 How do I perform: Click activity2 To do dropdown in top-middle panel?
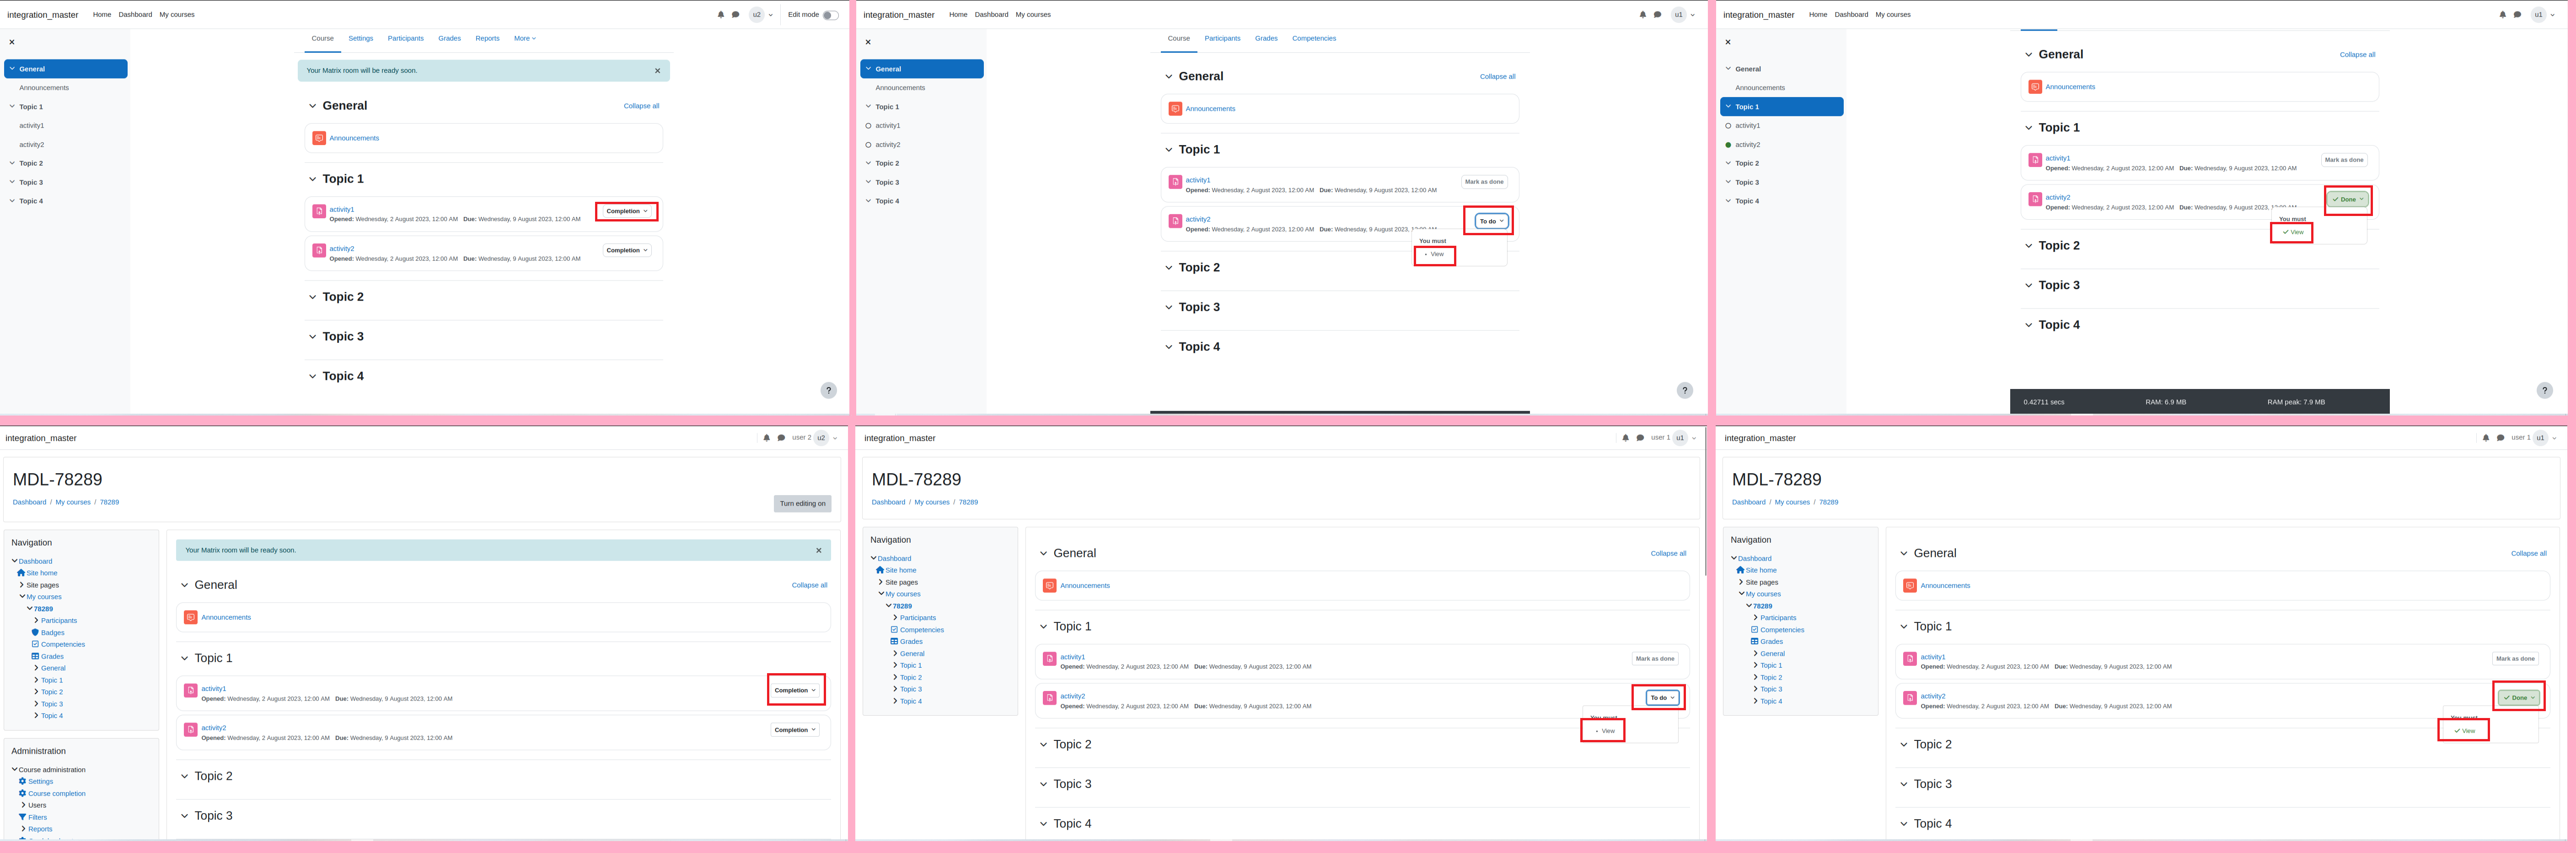click(1491, 221)
